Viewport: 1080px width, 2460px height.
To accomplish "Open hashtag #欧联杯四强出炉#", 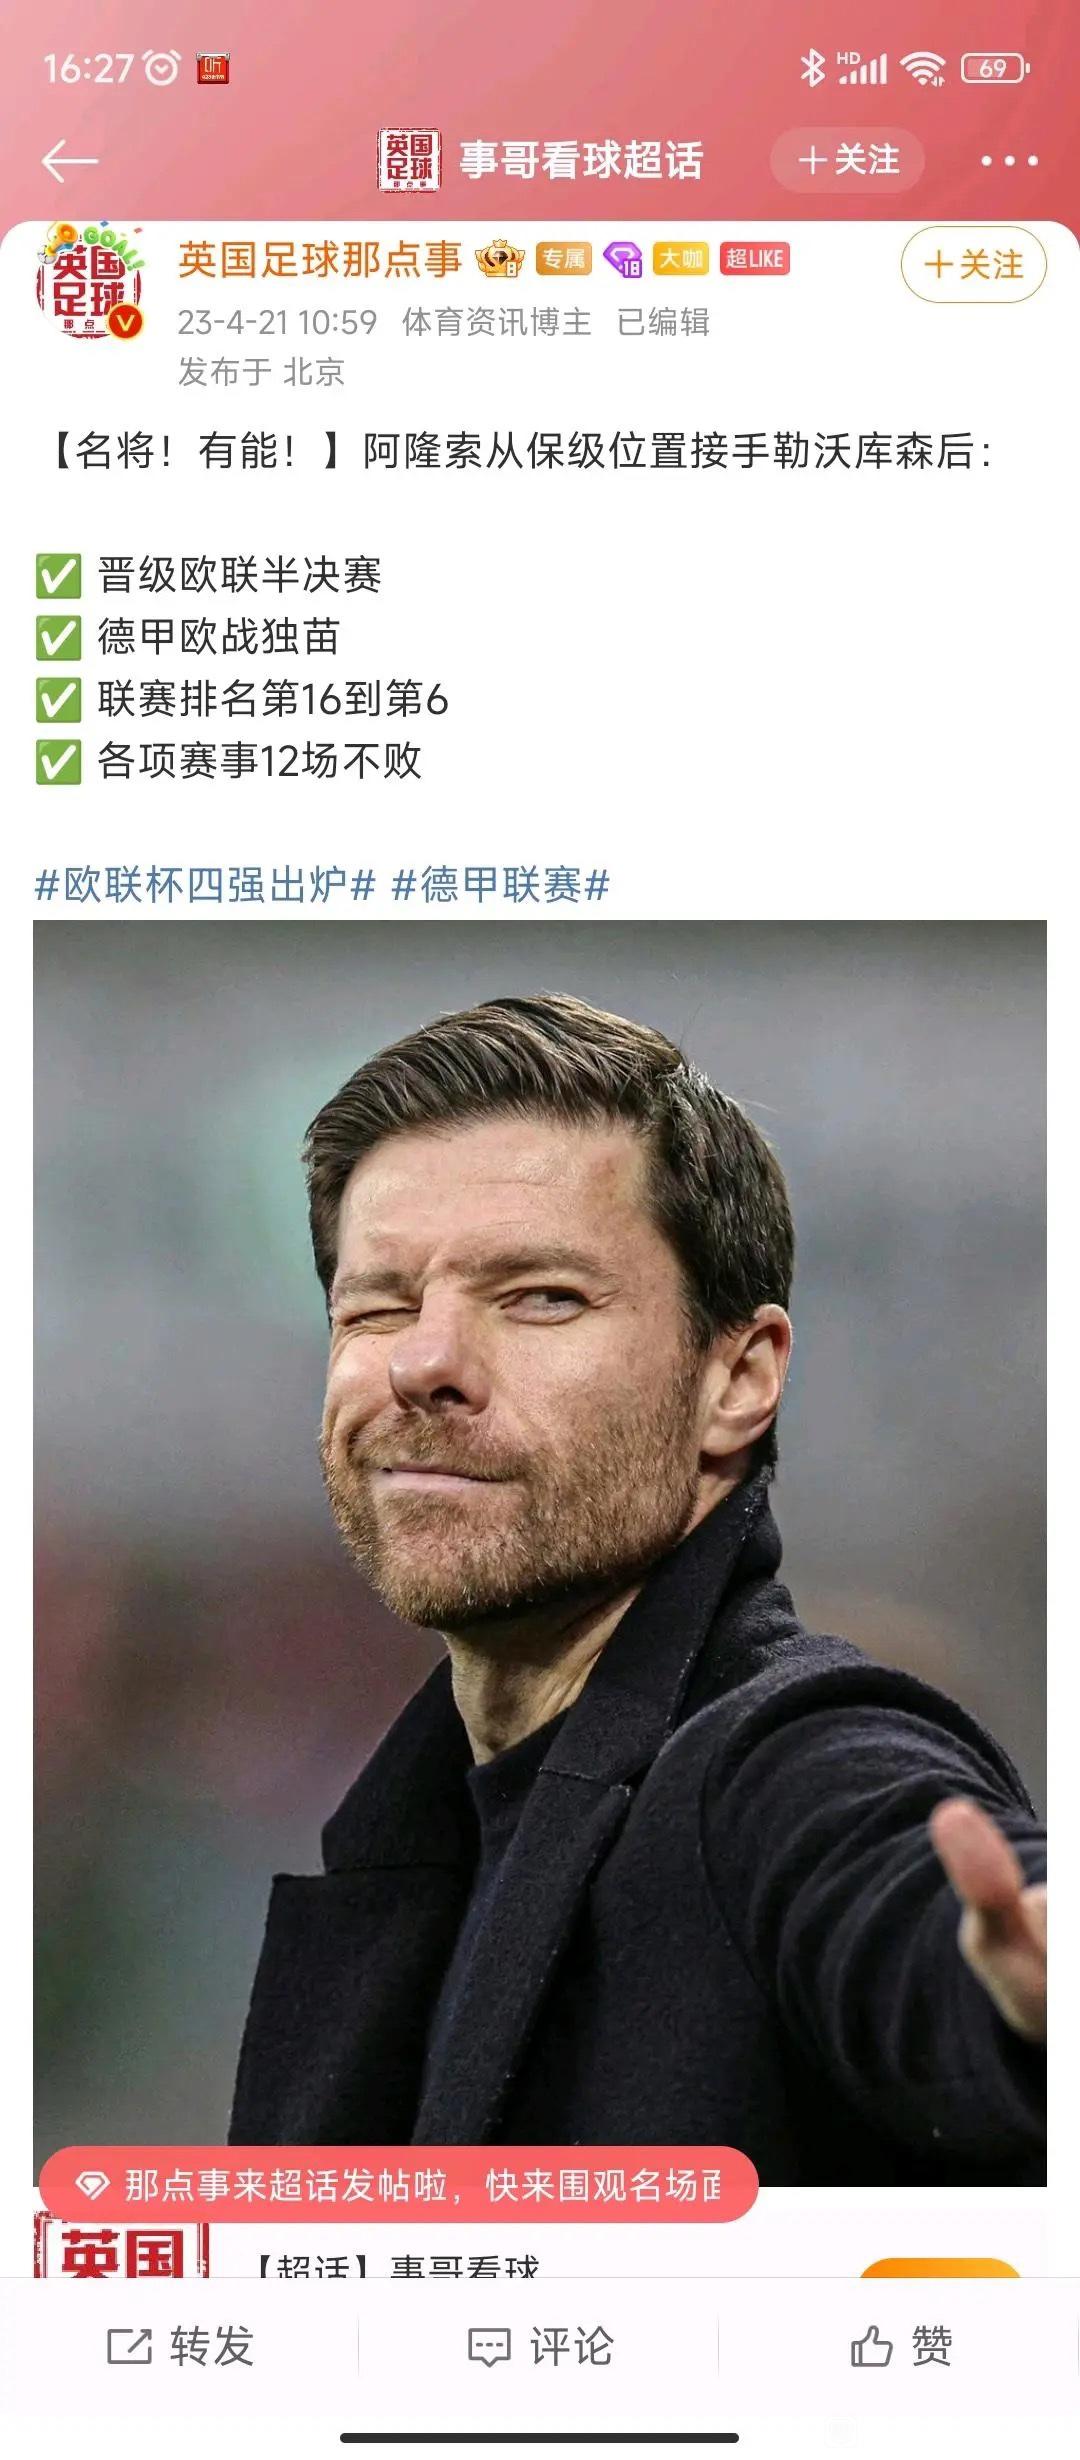I will pyautogui.click(x=205, y=885).
